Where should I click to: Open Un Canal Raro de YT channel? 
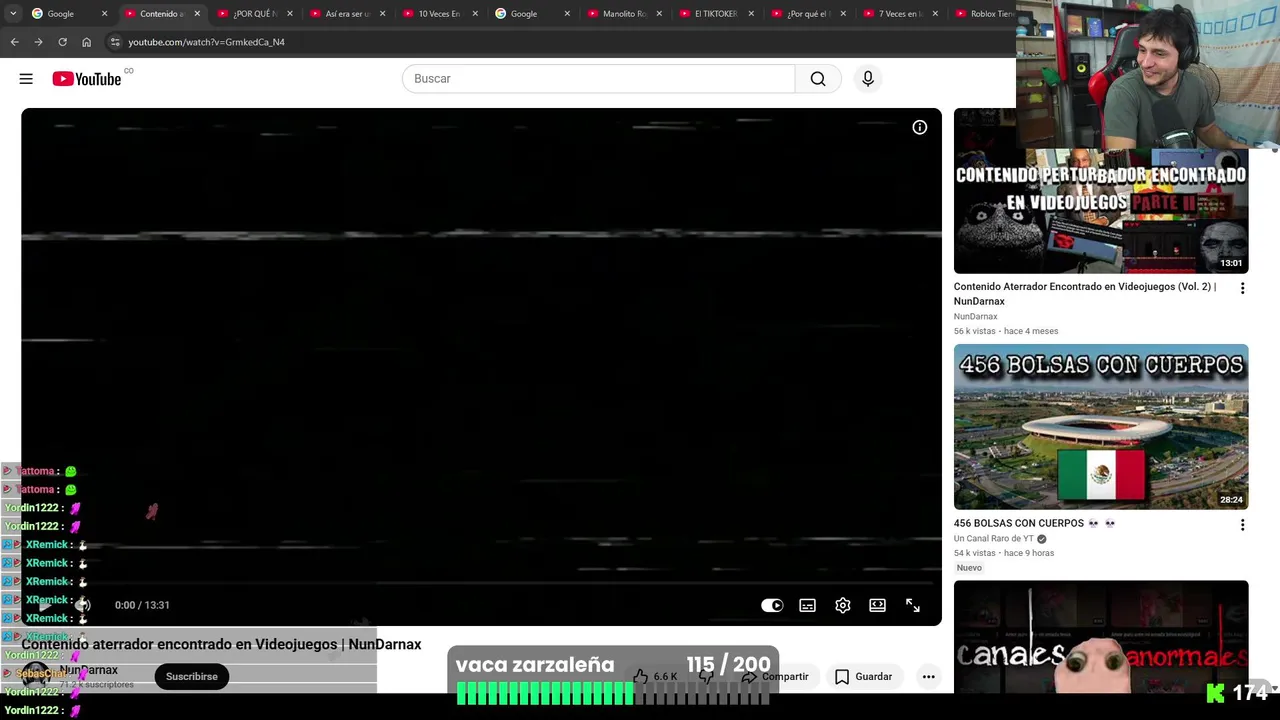pos(994,539)
